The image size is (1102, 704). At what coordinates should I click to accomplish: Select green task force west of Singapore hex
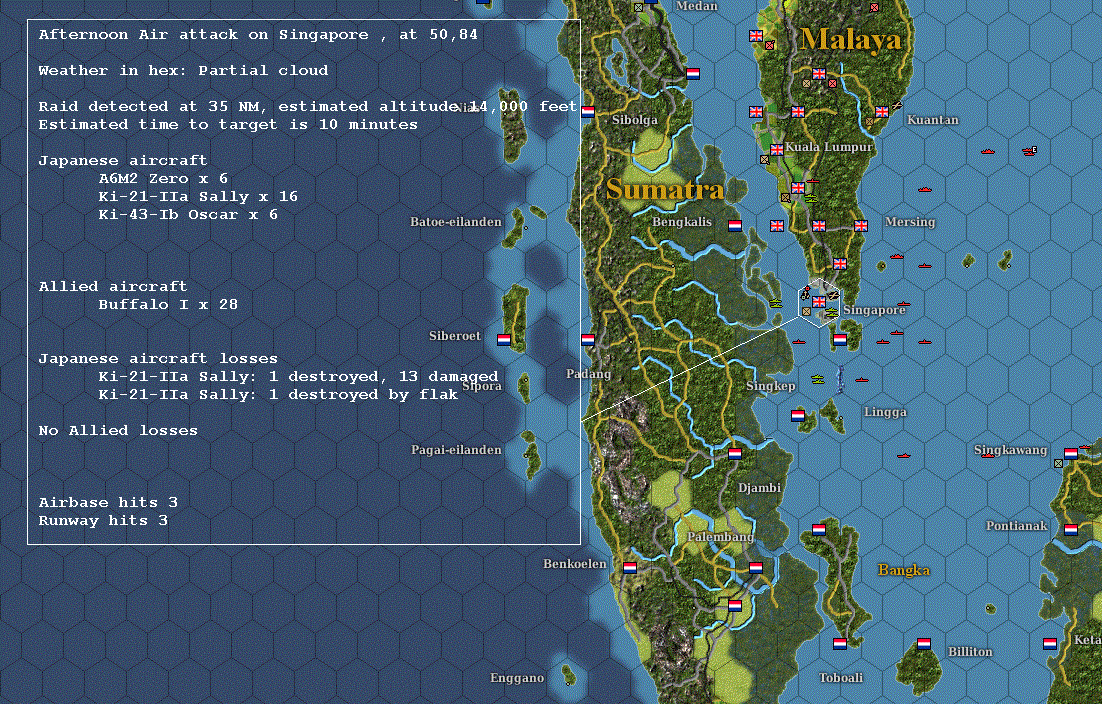pyautogui.click(x=776, y=304)
